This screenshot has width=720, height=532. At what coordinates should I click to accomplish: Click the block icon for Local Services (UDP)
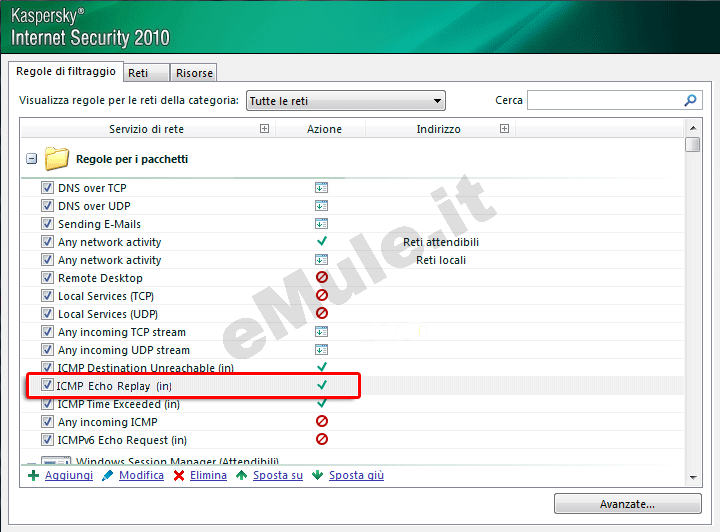click(x=322, y=313)
